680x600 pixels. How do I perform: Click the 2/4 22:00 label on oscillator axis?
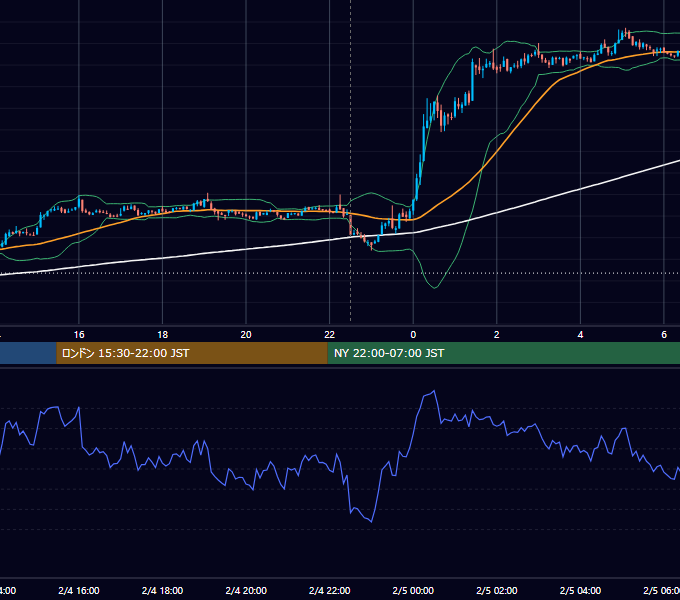[330, 590]
